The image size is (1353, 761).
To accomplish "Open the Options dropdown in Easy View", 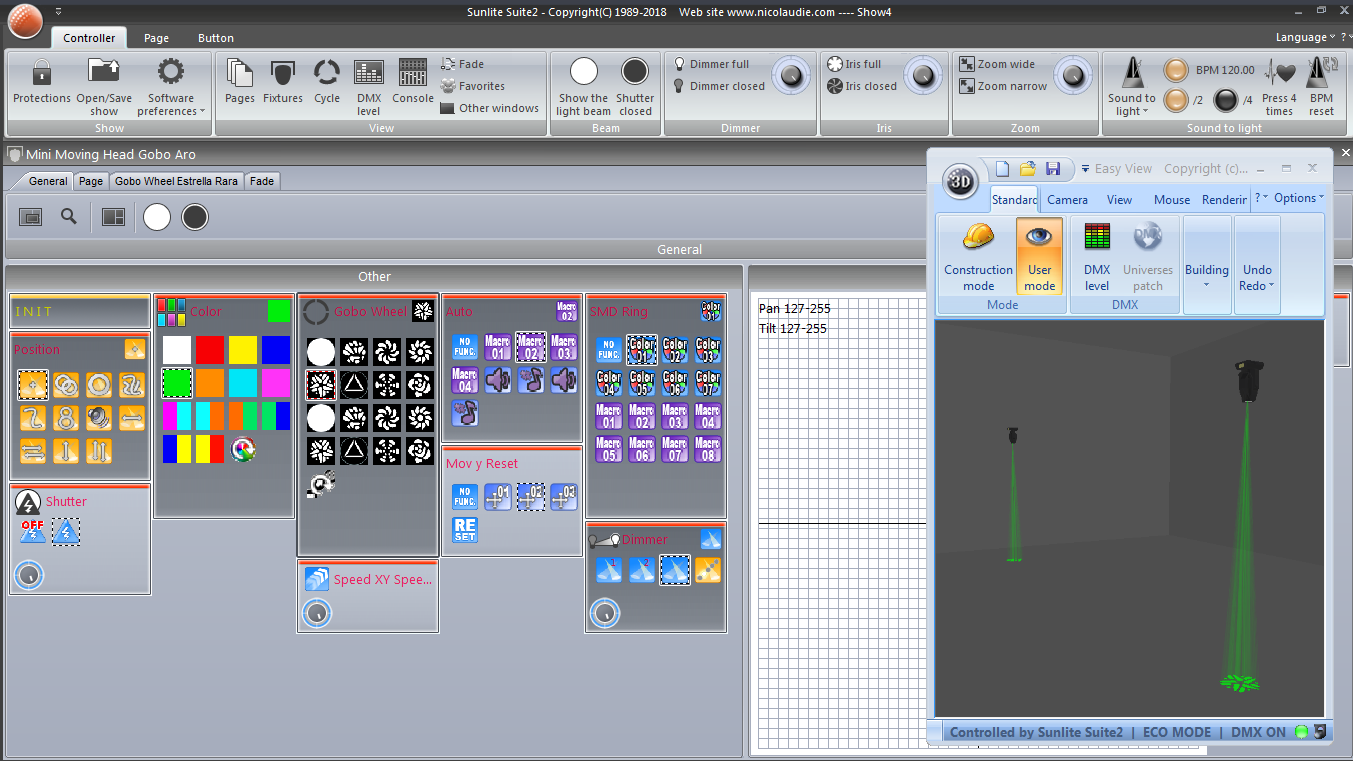I will pyautogui.click(x=1299, y=198).
